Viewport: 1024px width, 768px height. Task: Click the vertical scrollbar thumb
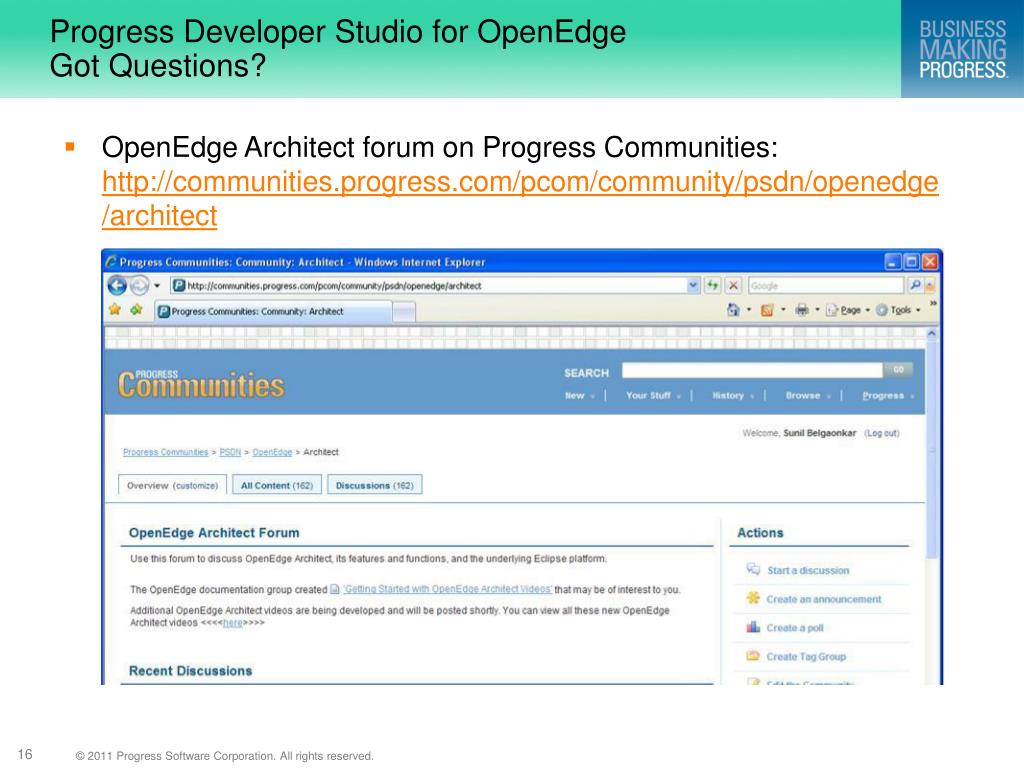pyautogui.click(x=931, y=451)
